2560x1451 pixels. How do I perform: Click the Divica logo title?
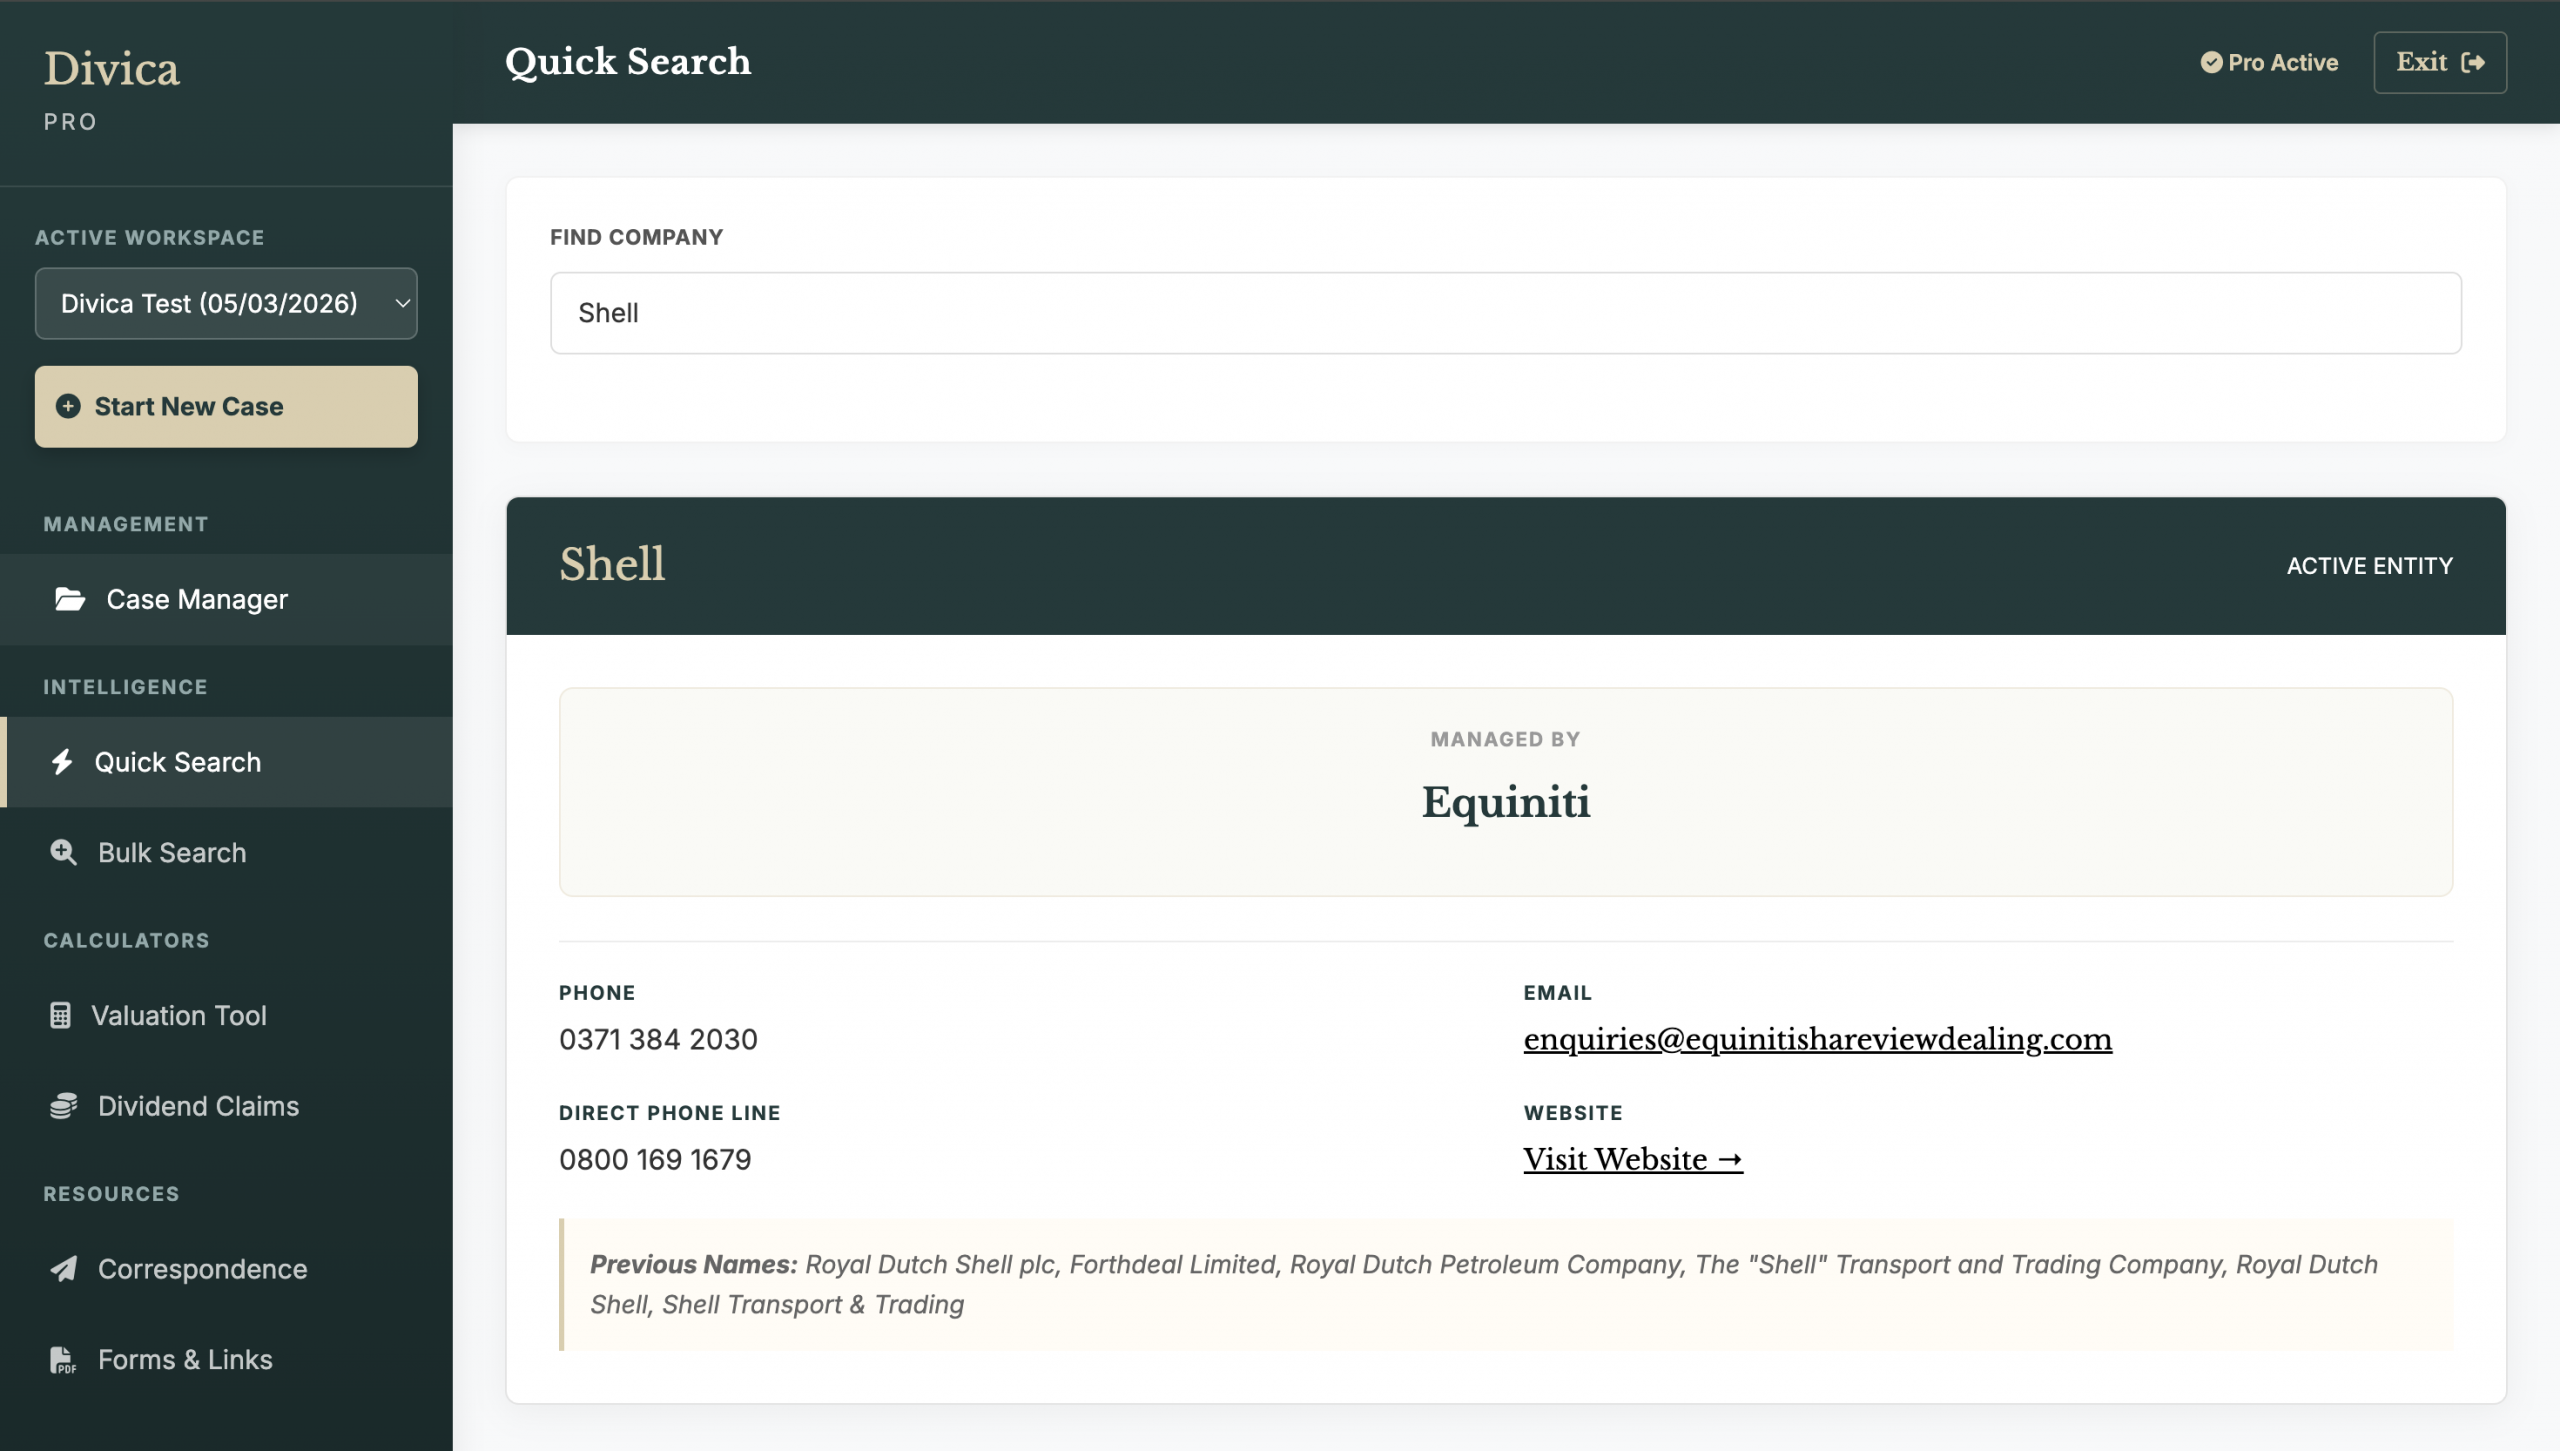pos(112,68)
